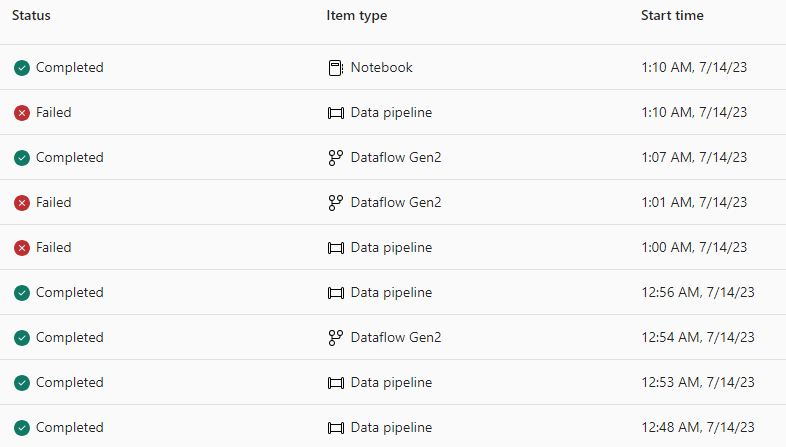Click Completed text in 12:54 AM row
This screenshot has width=786, height=447.
click(70, 337)
